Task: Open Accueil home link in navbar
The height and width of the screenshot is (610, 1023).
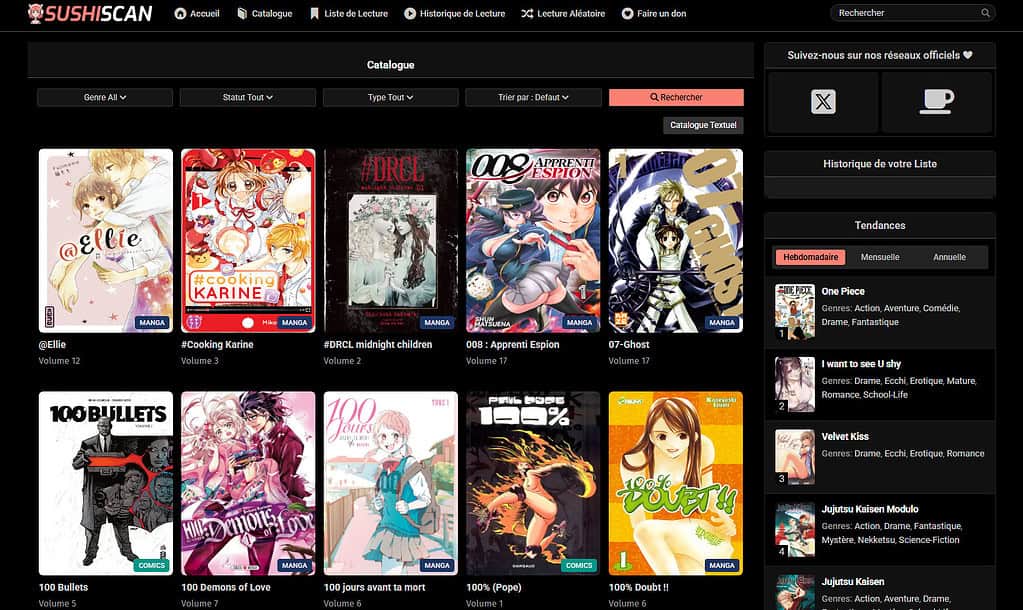Action: (x=198, y=14)
